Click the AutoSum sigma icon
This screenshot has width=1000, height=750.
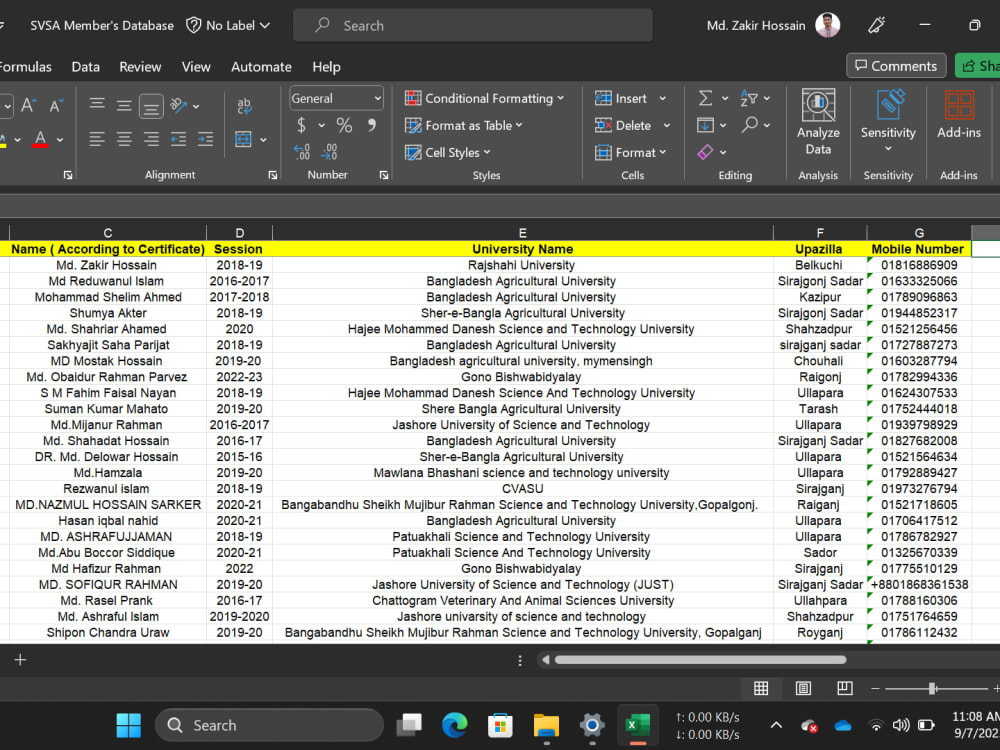point(705,98)
